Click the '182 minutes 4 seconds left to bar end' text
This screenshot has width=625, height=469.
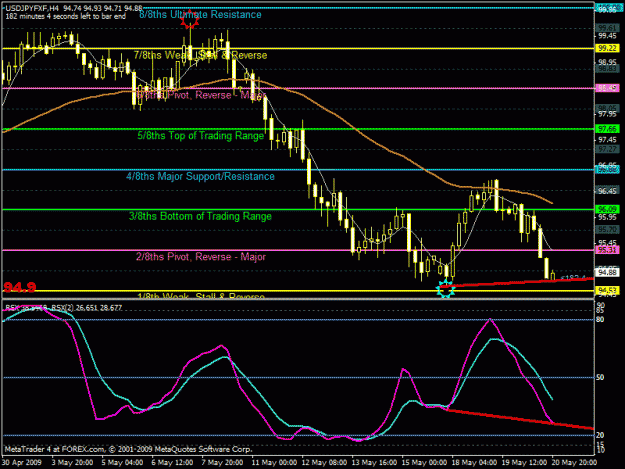(x=65, y=17)
